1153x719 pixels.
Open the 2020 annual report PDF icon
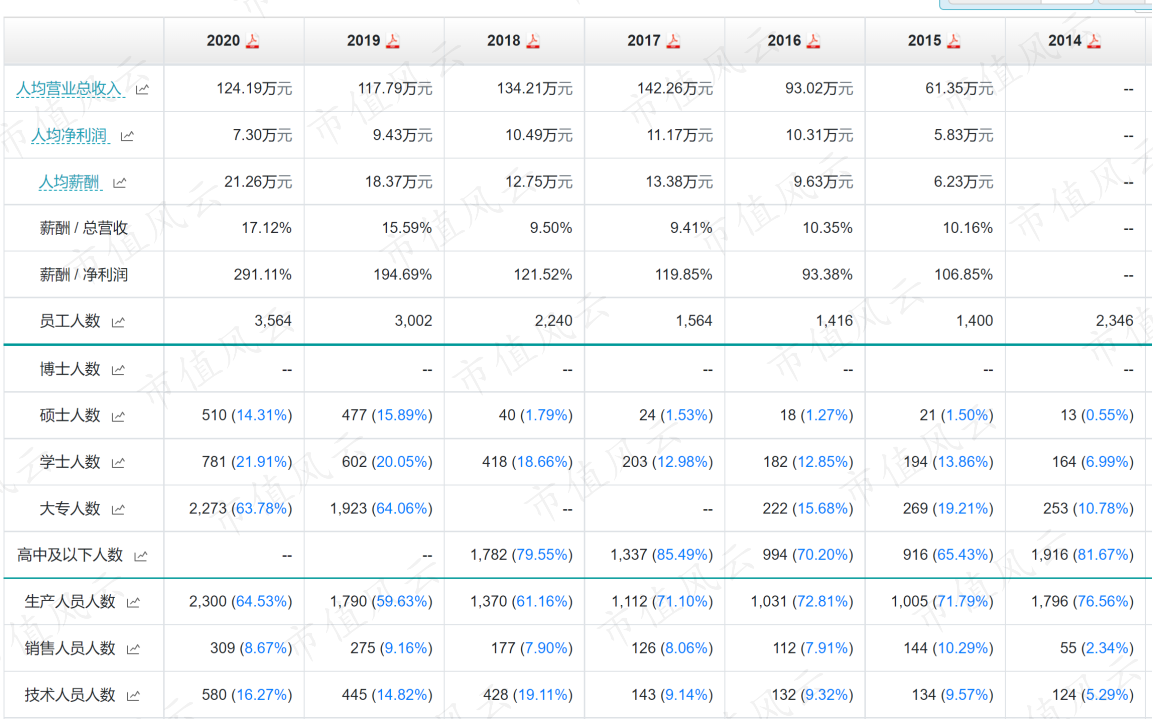[x=253, y=40]
